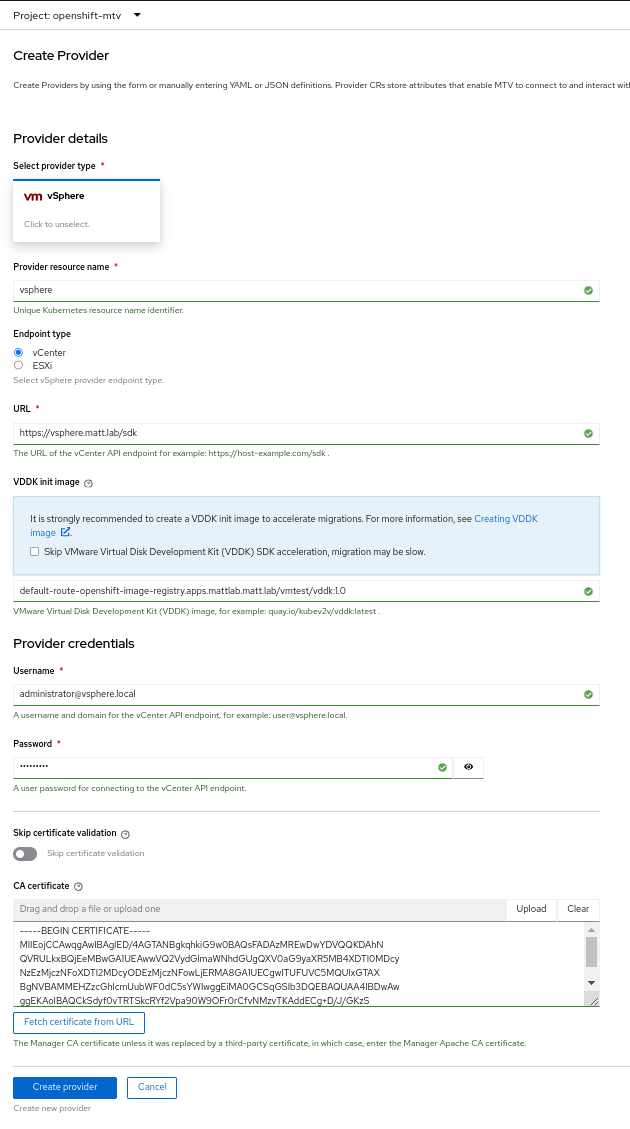Screen dimensions: 630x1129
Task: Click the green check icon in the URL field
Action: point(588,433)
